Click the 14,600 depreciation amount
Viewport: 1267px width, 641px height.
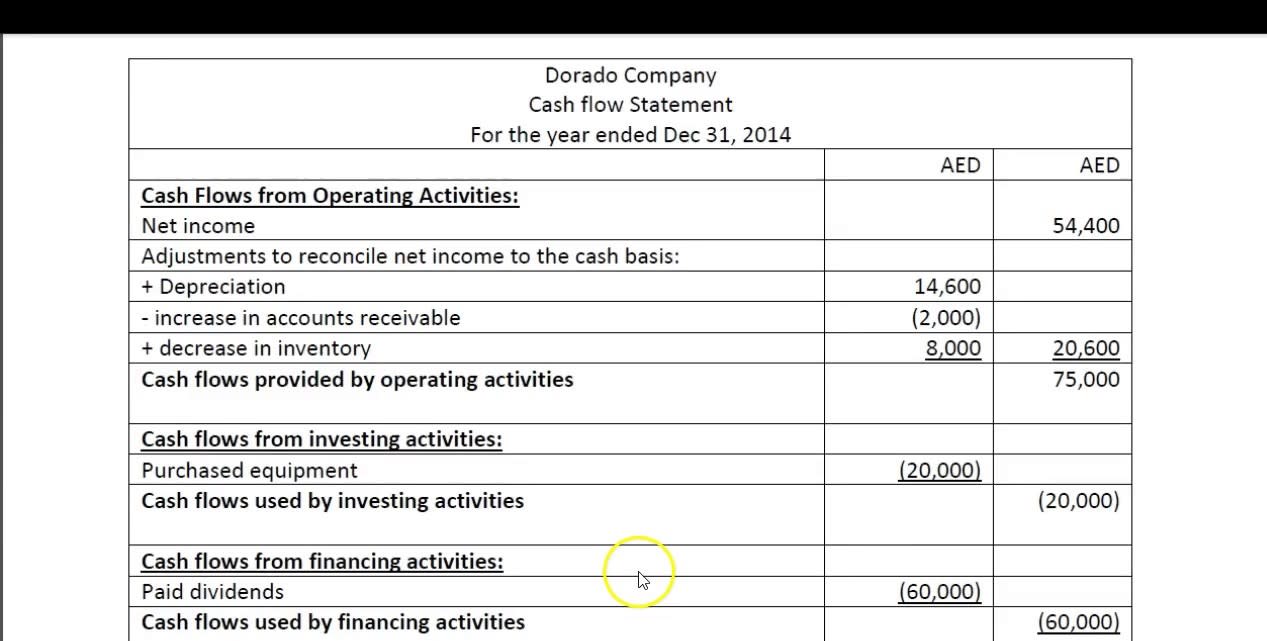coord(947,287)
